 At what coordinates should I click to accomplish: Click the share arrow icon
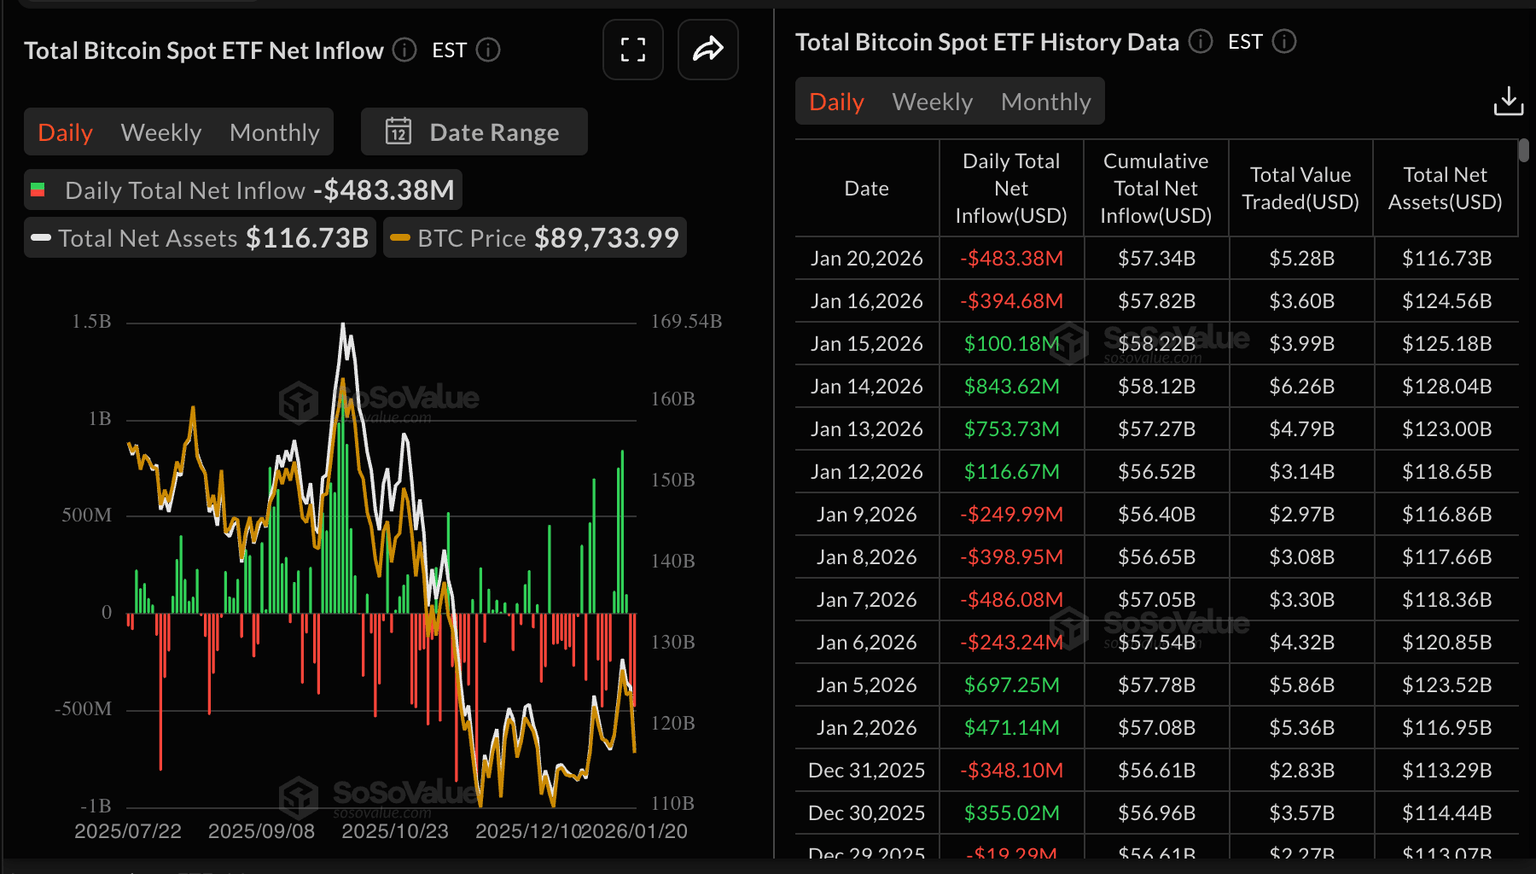(708, 50)
